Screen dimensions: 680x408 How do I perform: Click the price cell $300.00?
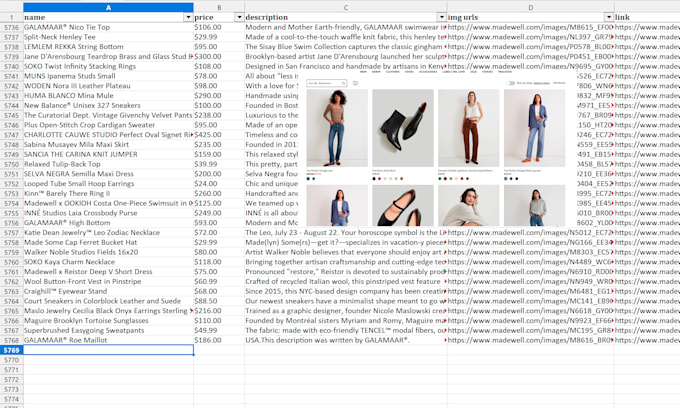pyautogui.click(x=219, y=56)
